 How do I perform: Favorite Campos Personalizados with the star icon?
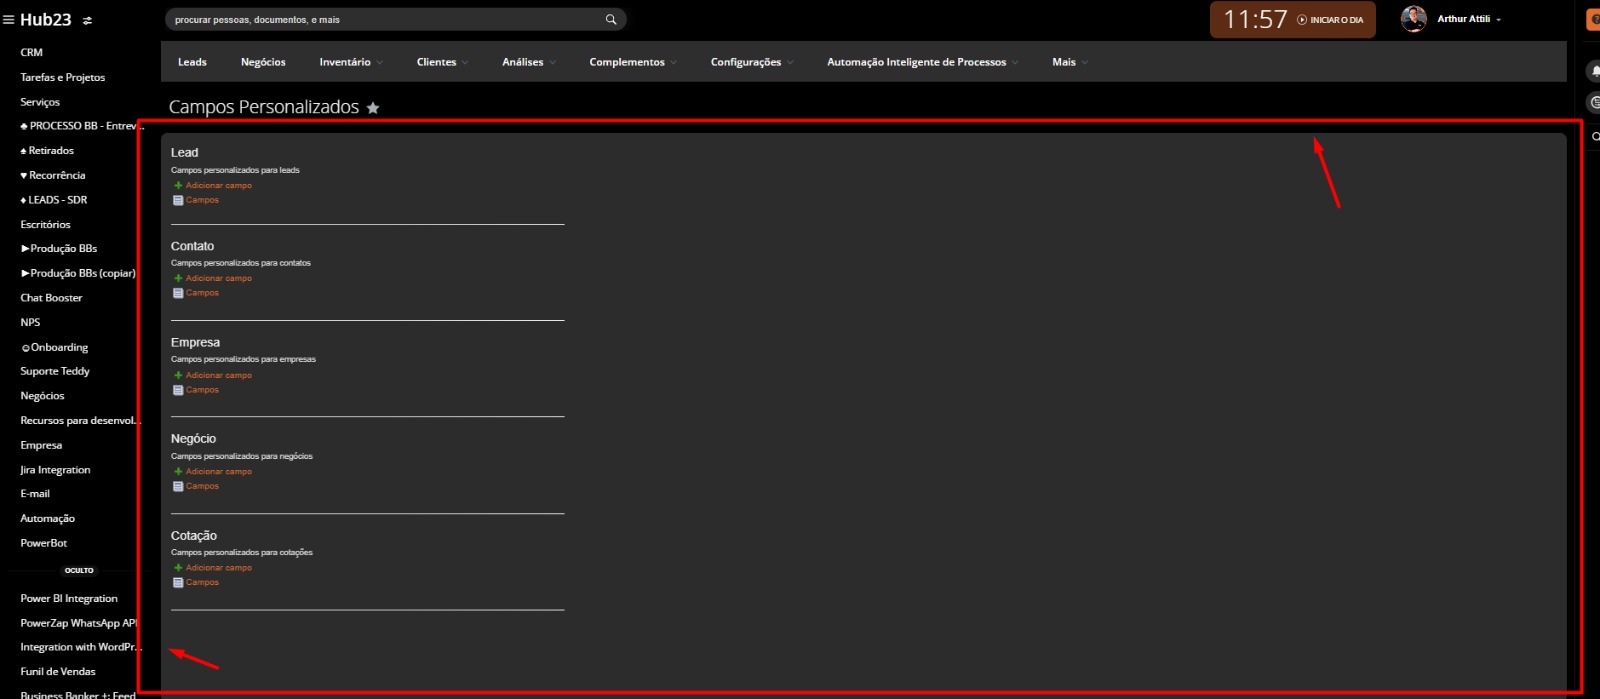point(373,108)
